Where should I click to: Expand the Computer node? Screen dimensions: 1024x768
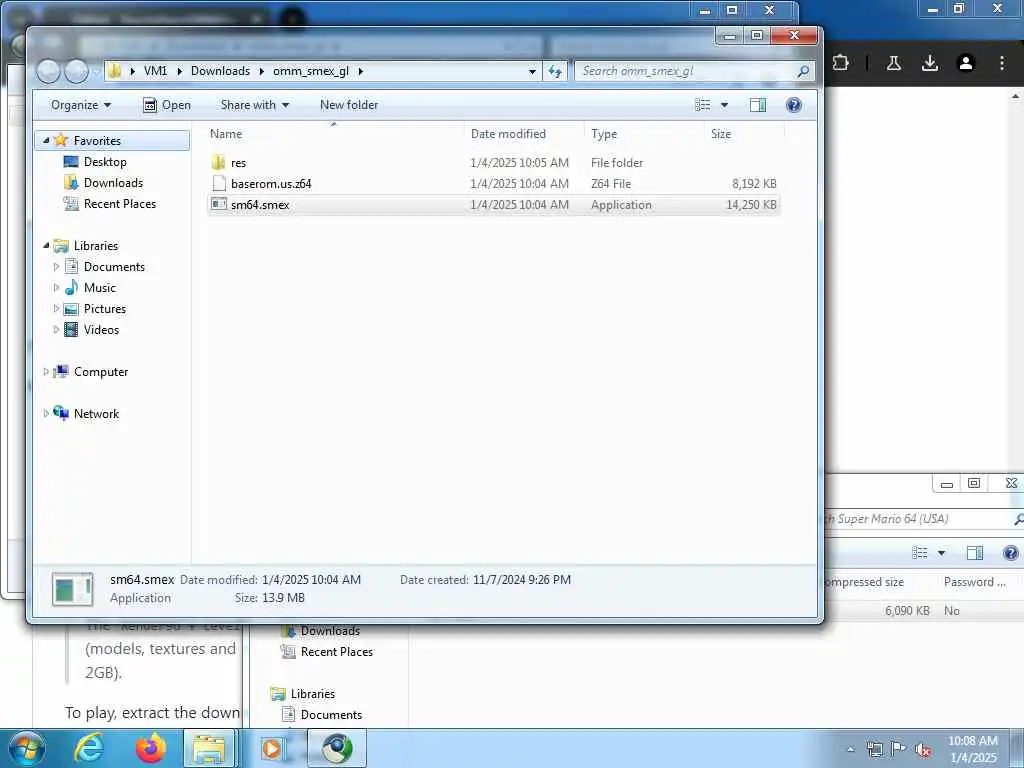46,372
